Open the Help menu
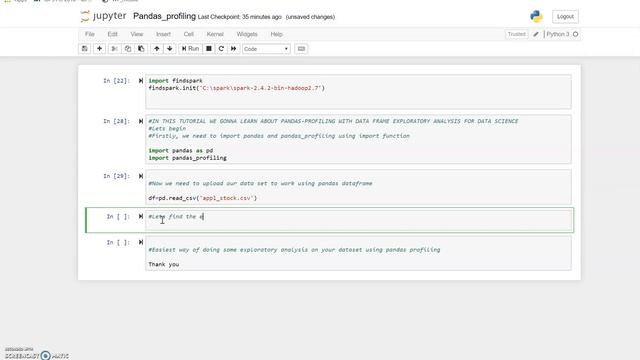640x360 pixels. pos(276,34)
